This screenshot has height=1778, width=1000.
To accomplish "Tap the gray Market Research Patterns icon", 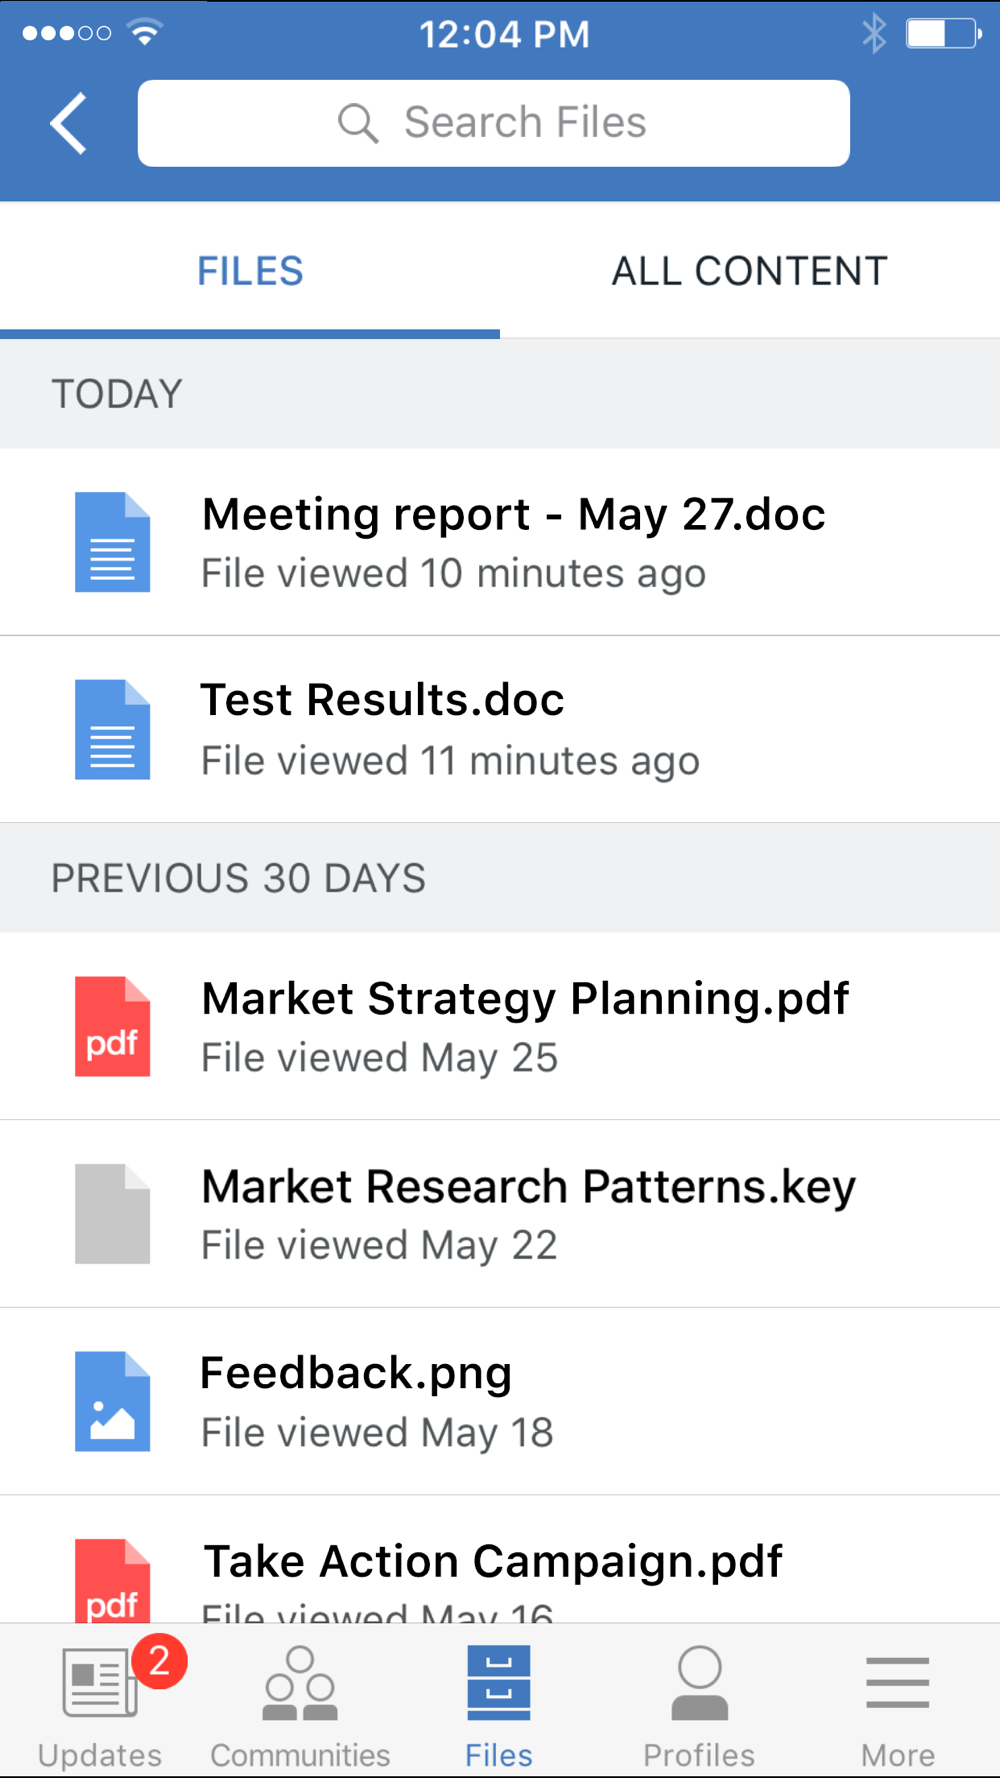I will [112, 1213].
